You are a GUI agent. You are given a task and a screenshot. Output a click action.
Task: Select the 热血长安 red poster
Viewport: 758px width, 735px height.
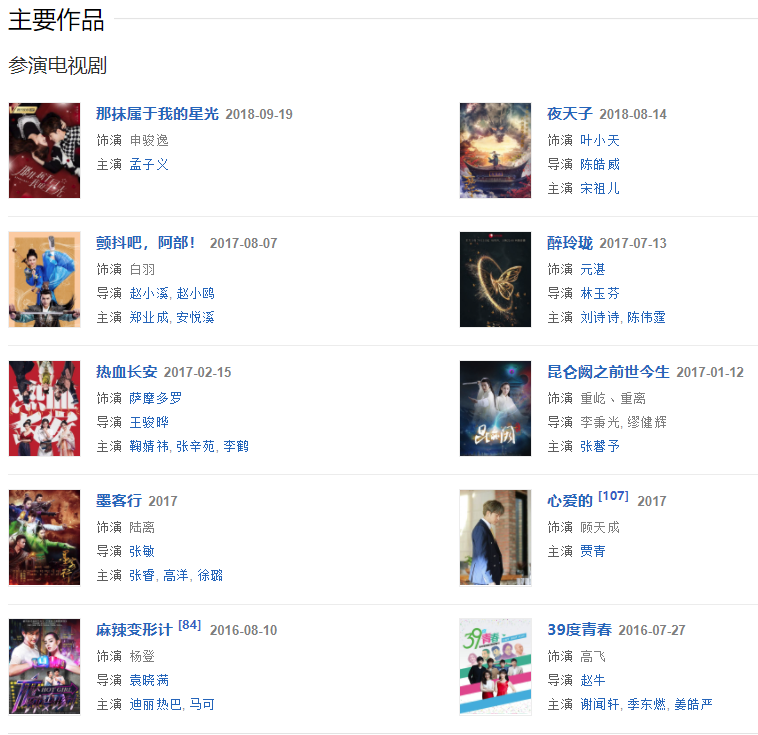44,409
